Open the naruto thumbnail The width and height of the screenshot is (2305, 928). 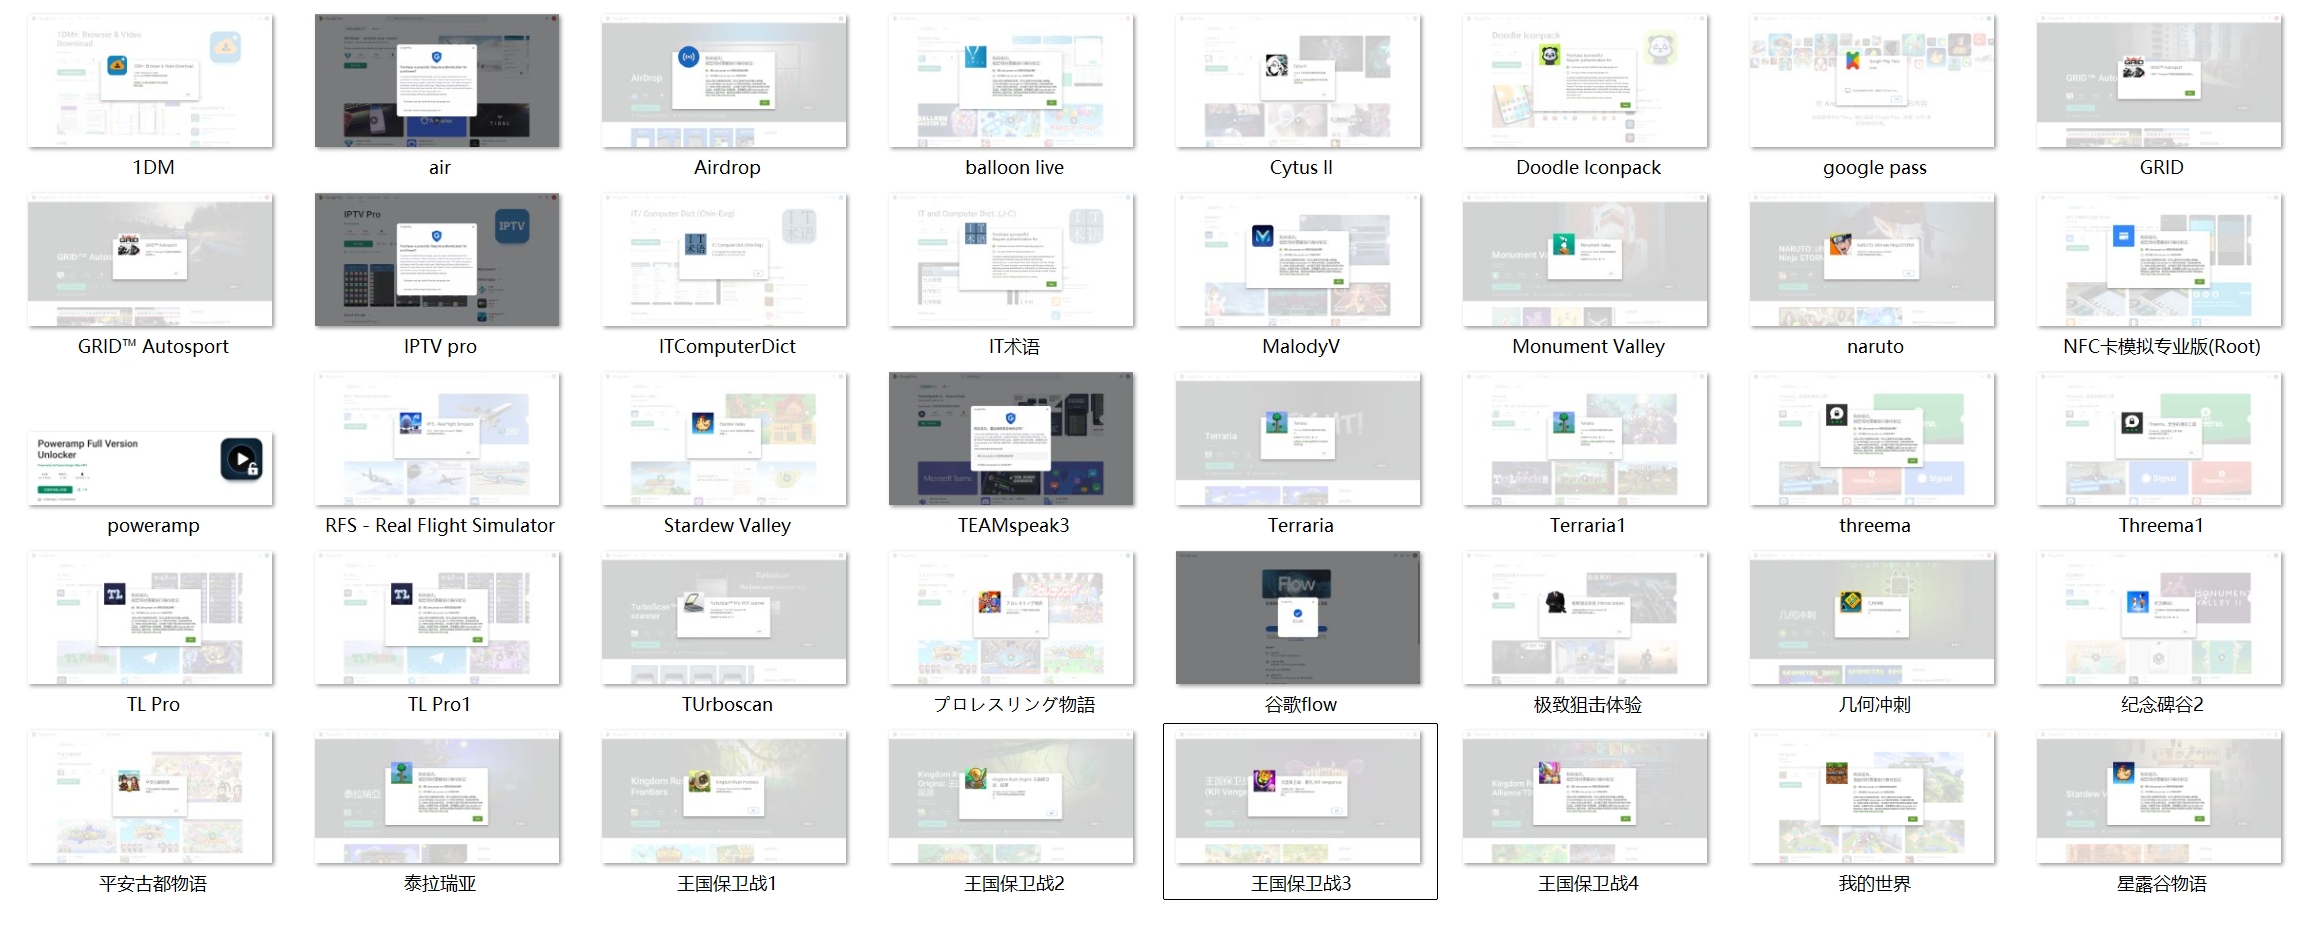point(1872,260)
